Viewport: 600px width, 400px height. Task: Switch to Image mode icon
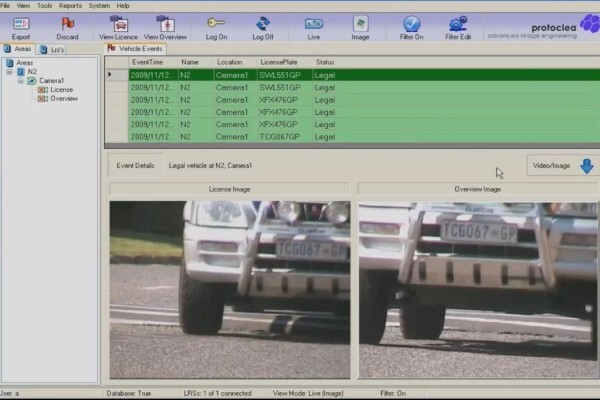click(360, 24)
